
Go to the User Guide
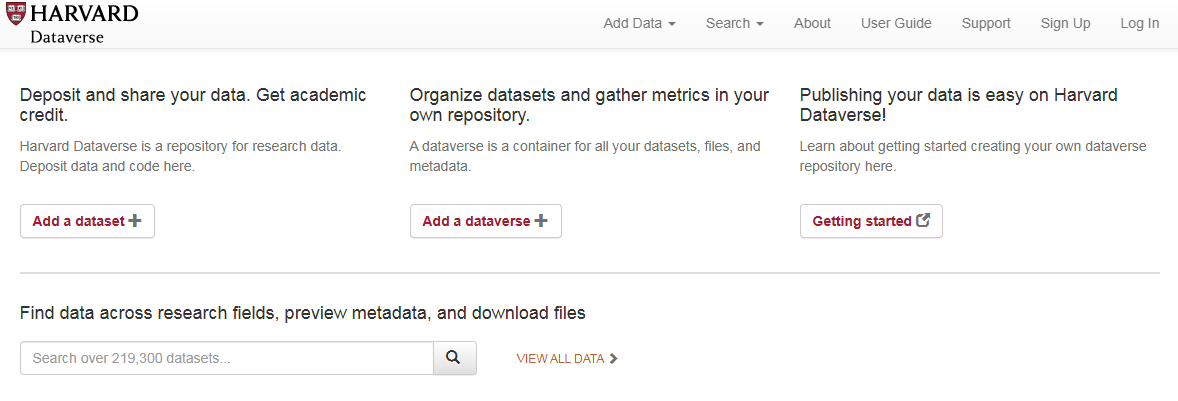point(896,23)
